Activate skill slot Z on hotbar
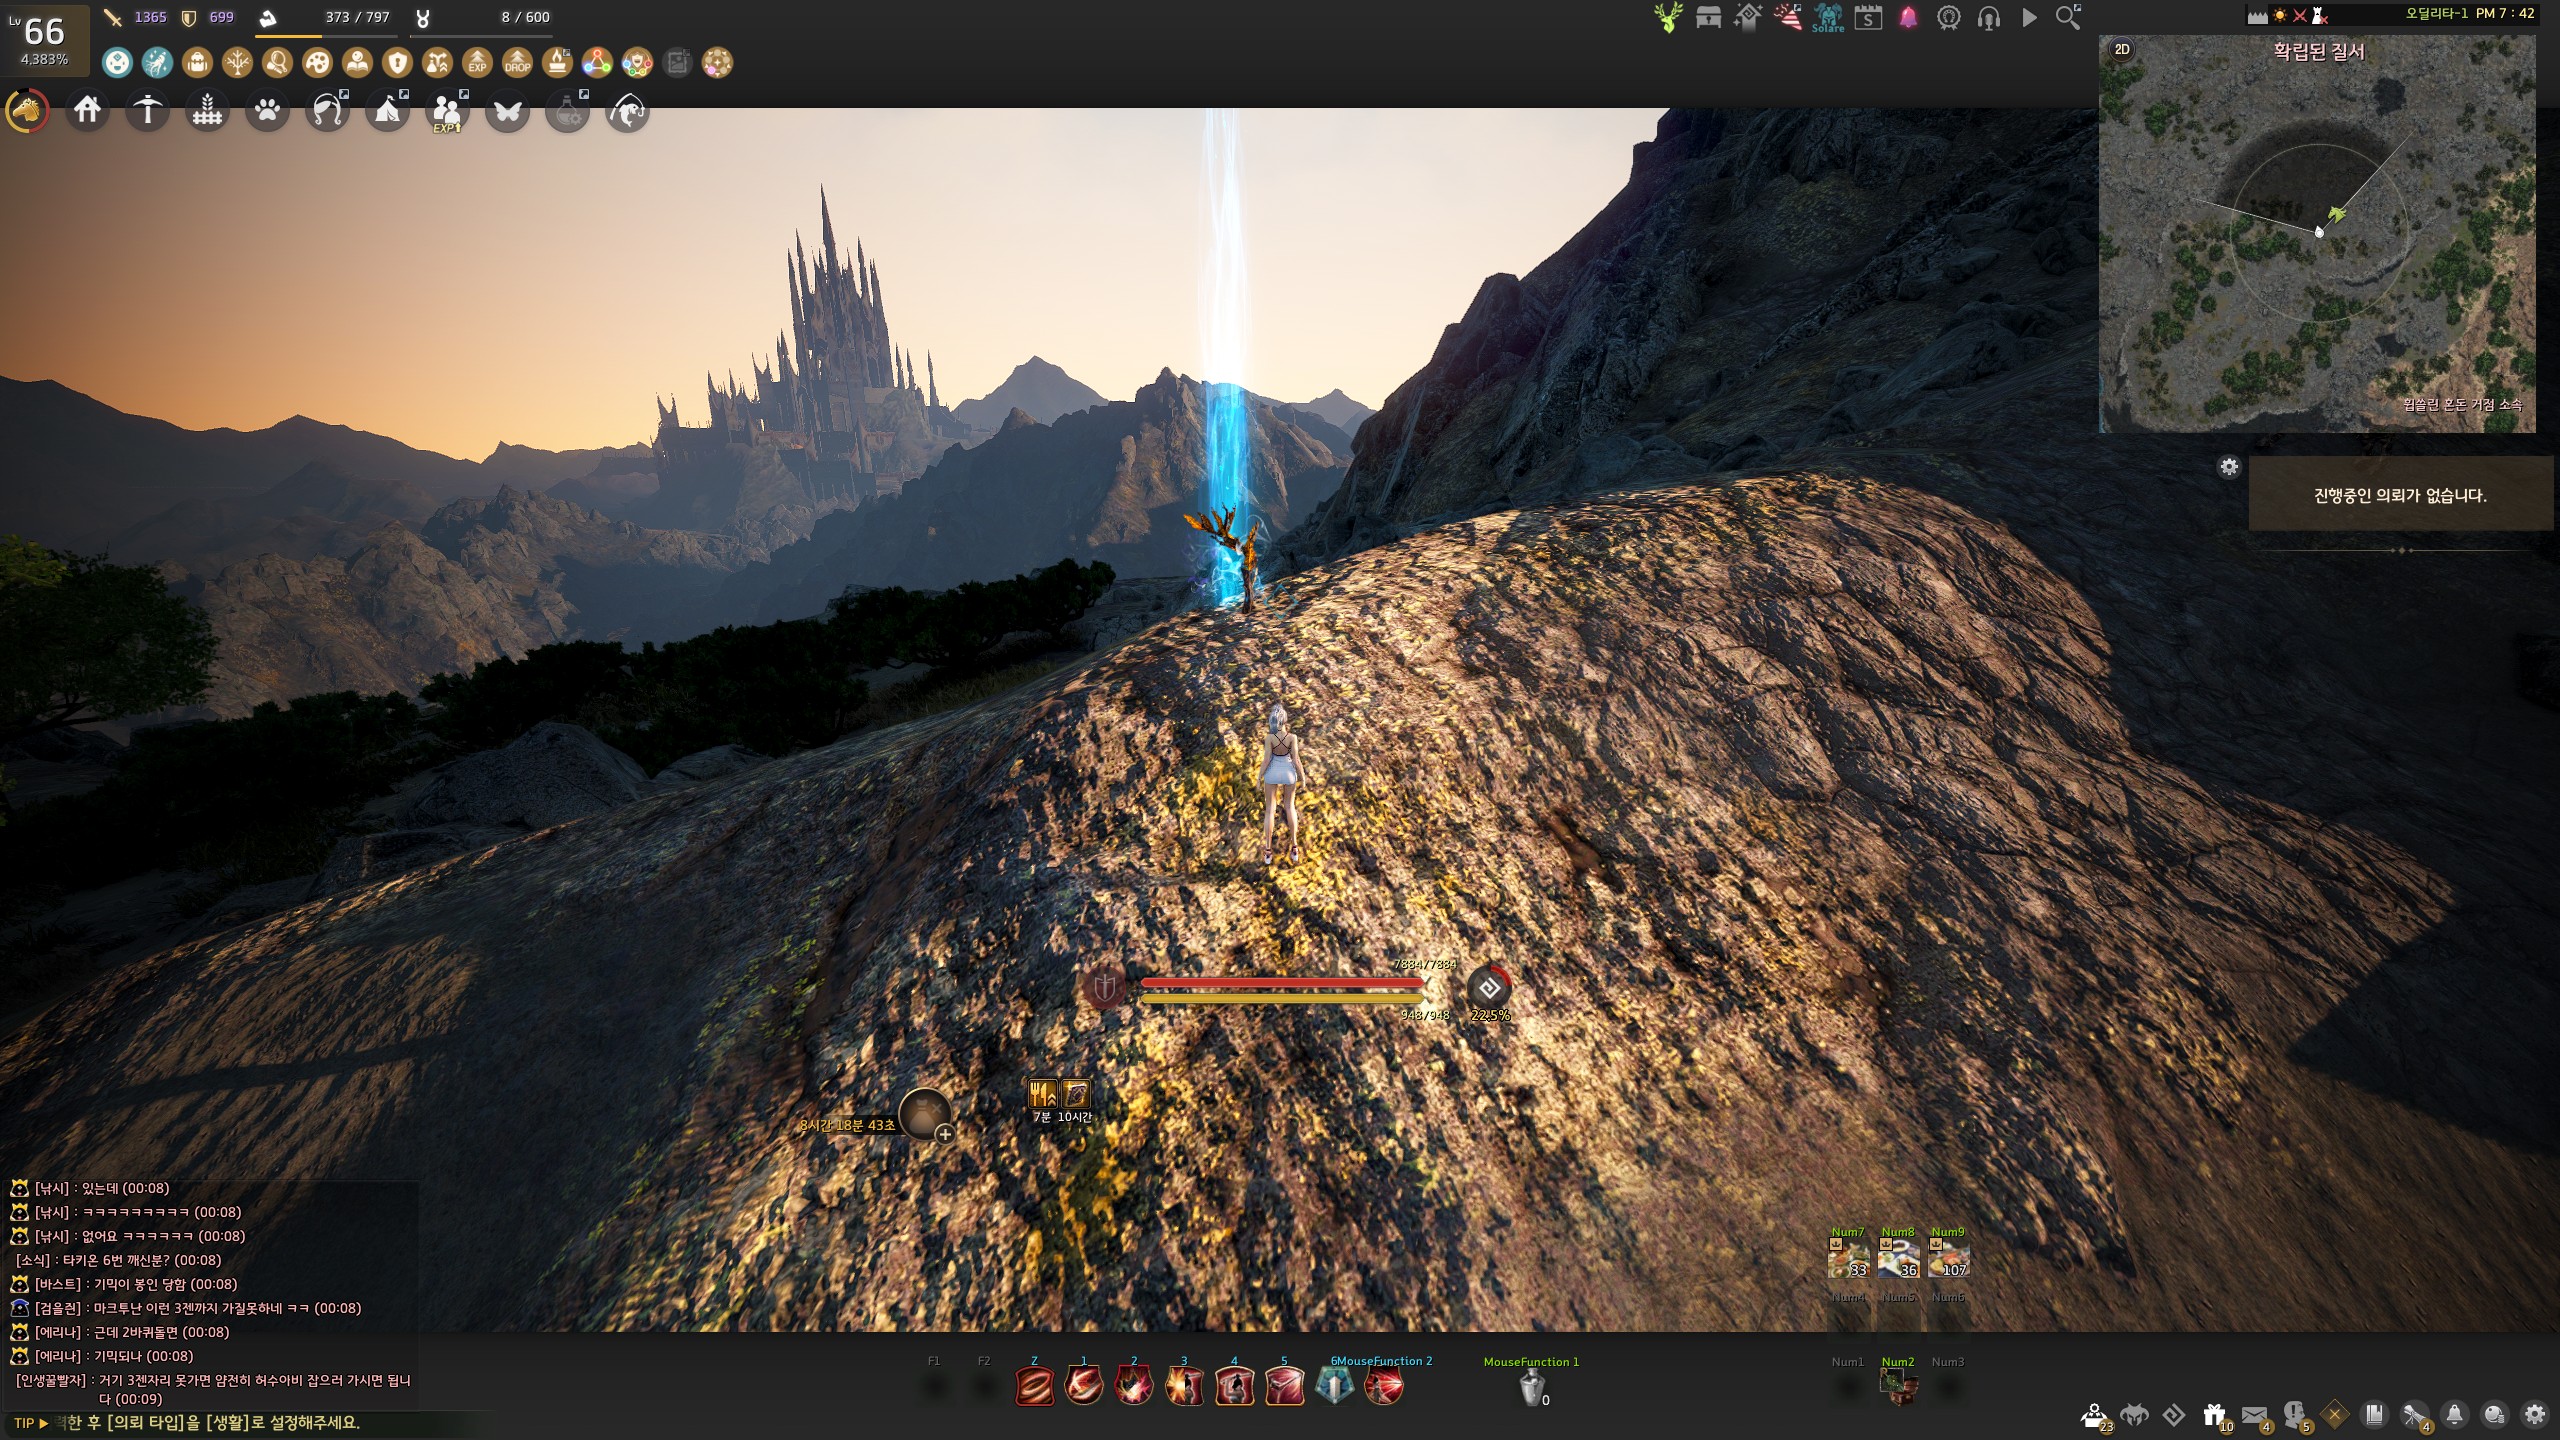The width and height of the screenshot is (2560, 1440). point(1034,1387)
